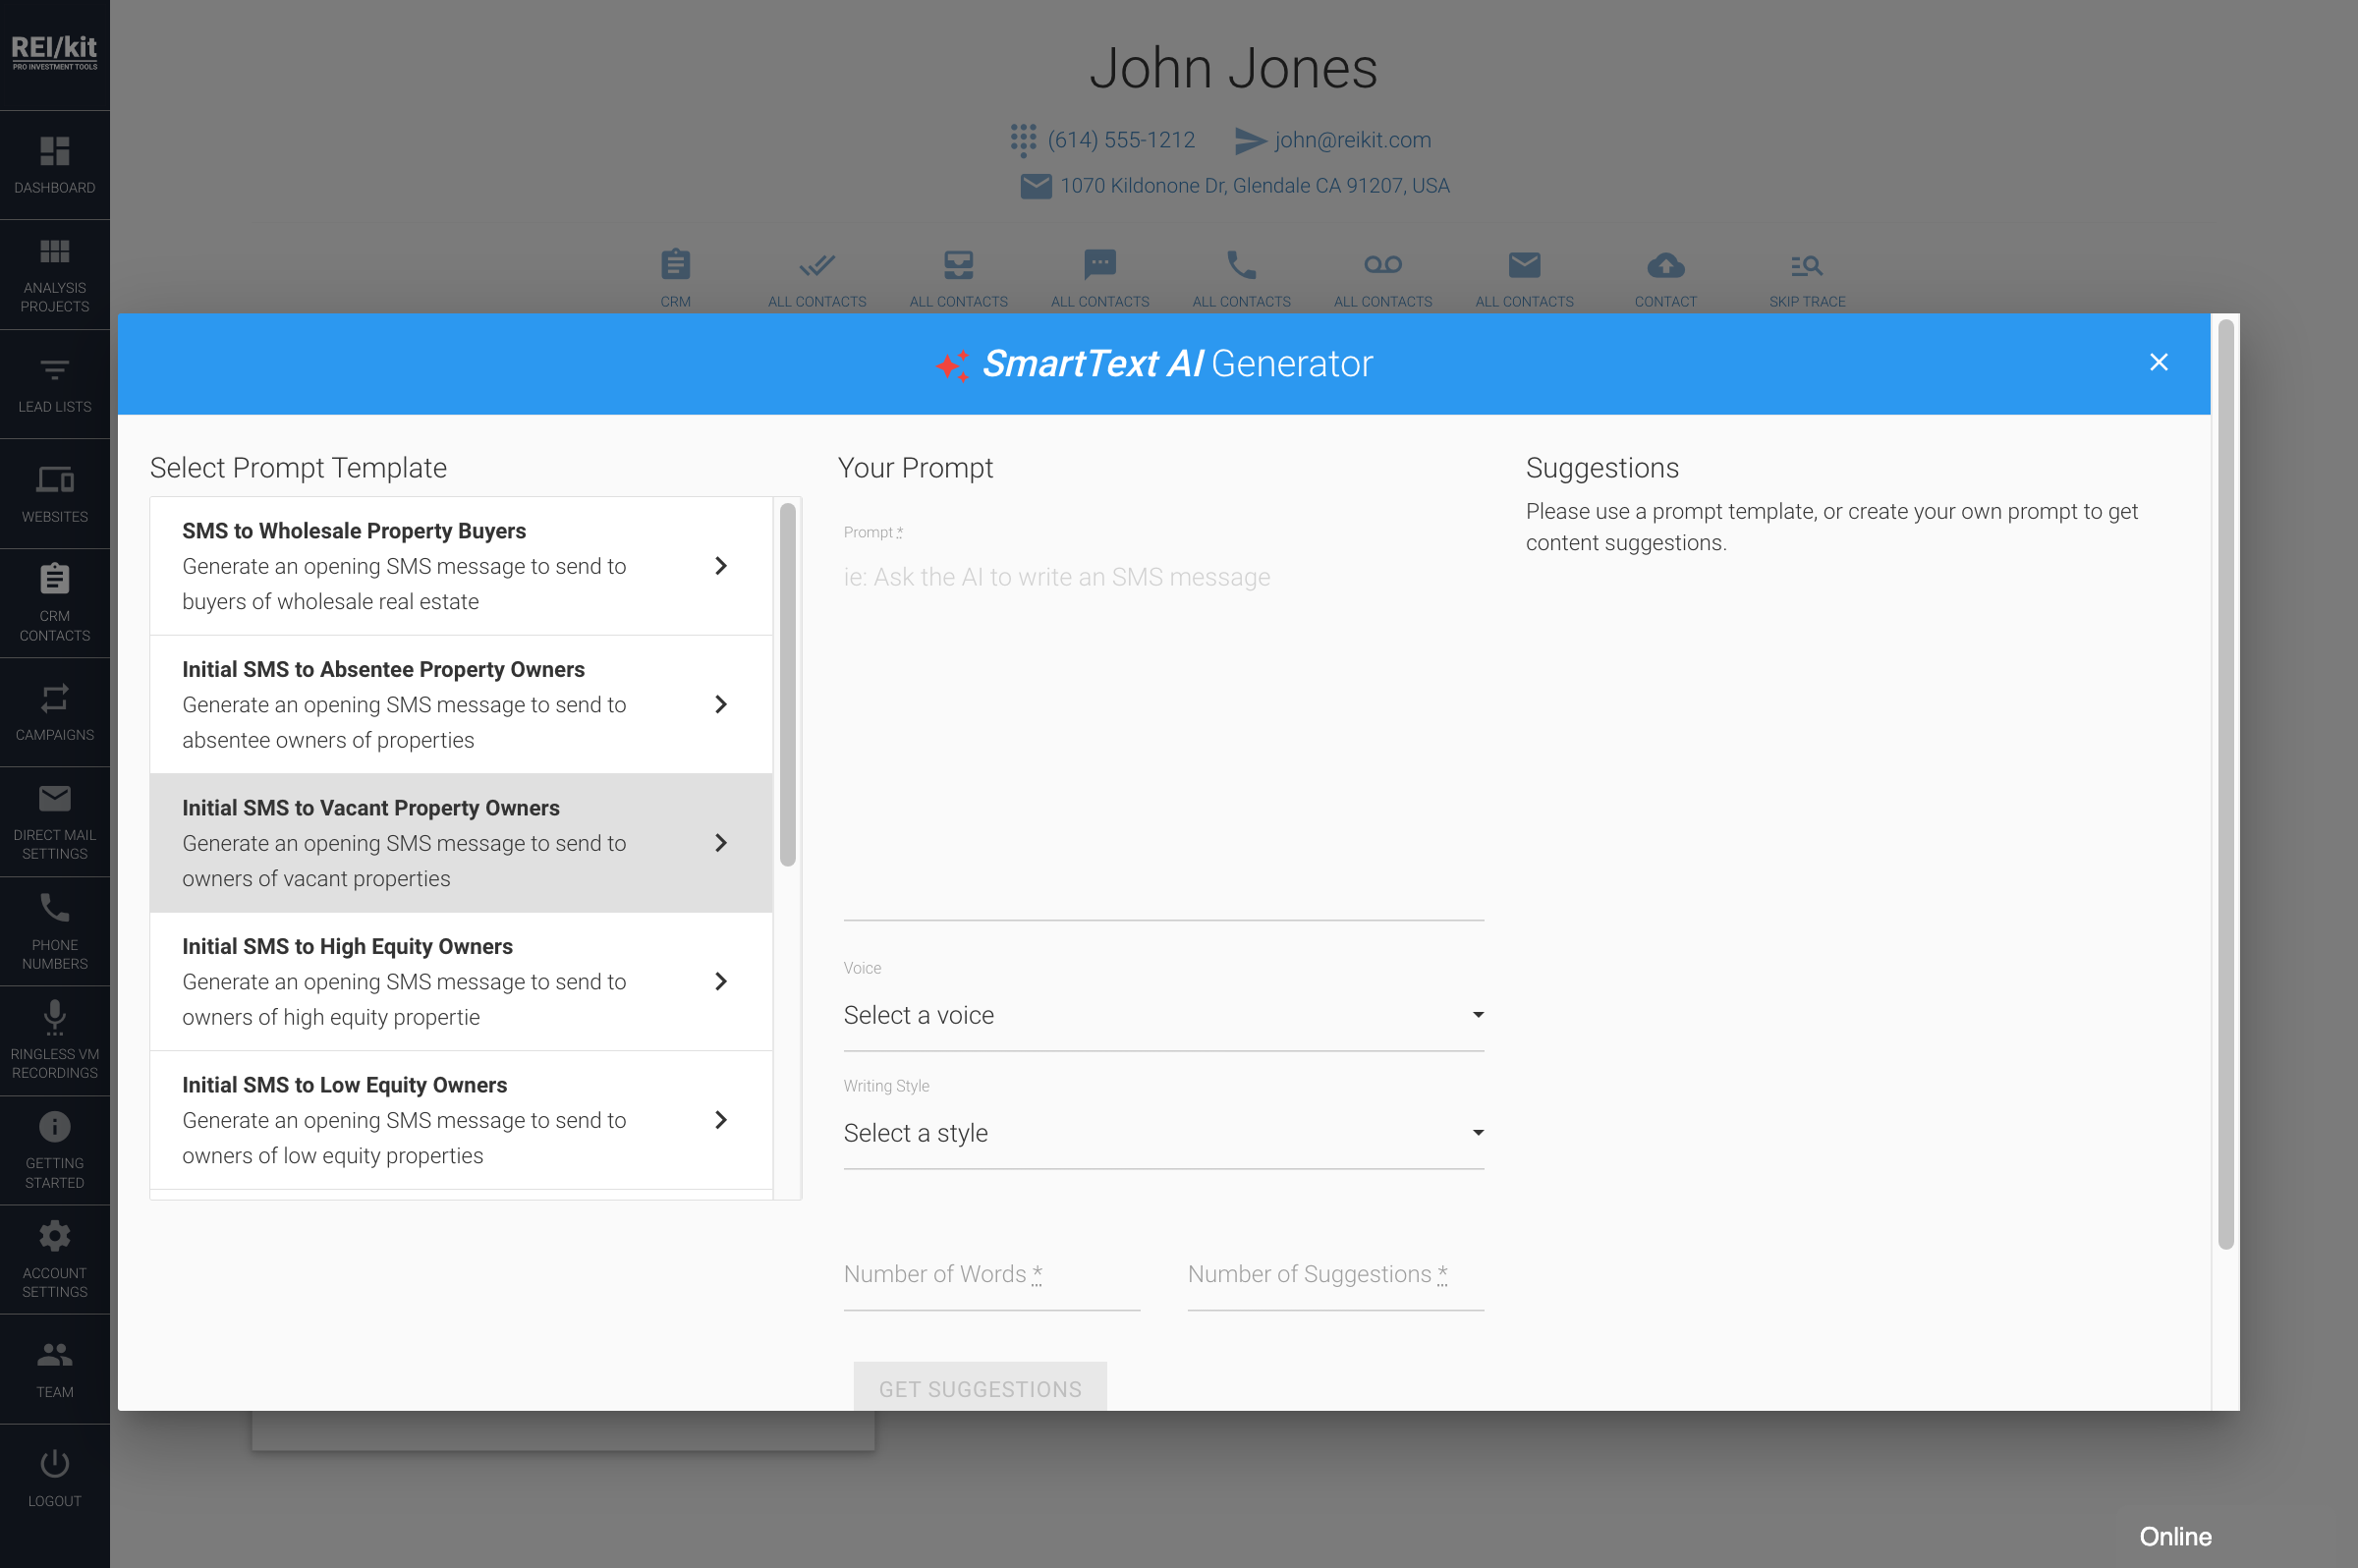Open the Select a voice dropdown
Screen dimensions: 2358x1568
(x=1163, y=1014)
